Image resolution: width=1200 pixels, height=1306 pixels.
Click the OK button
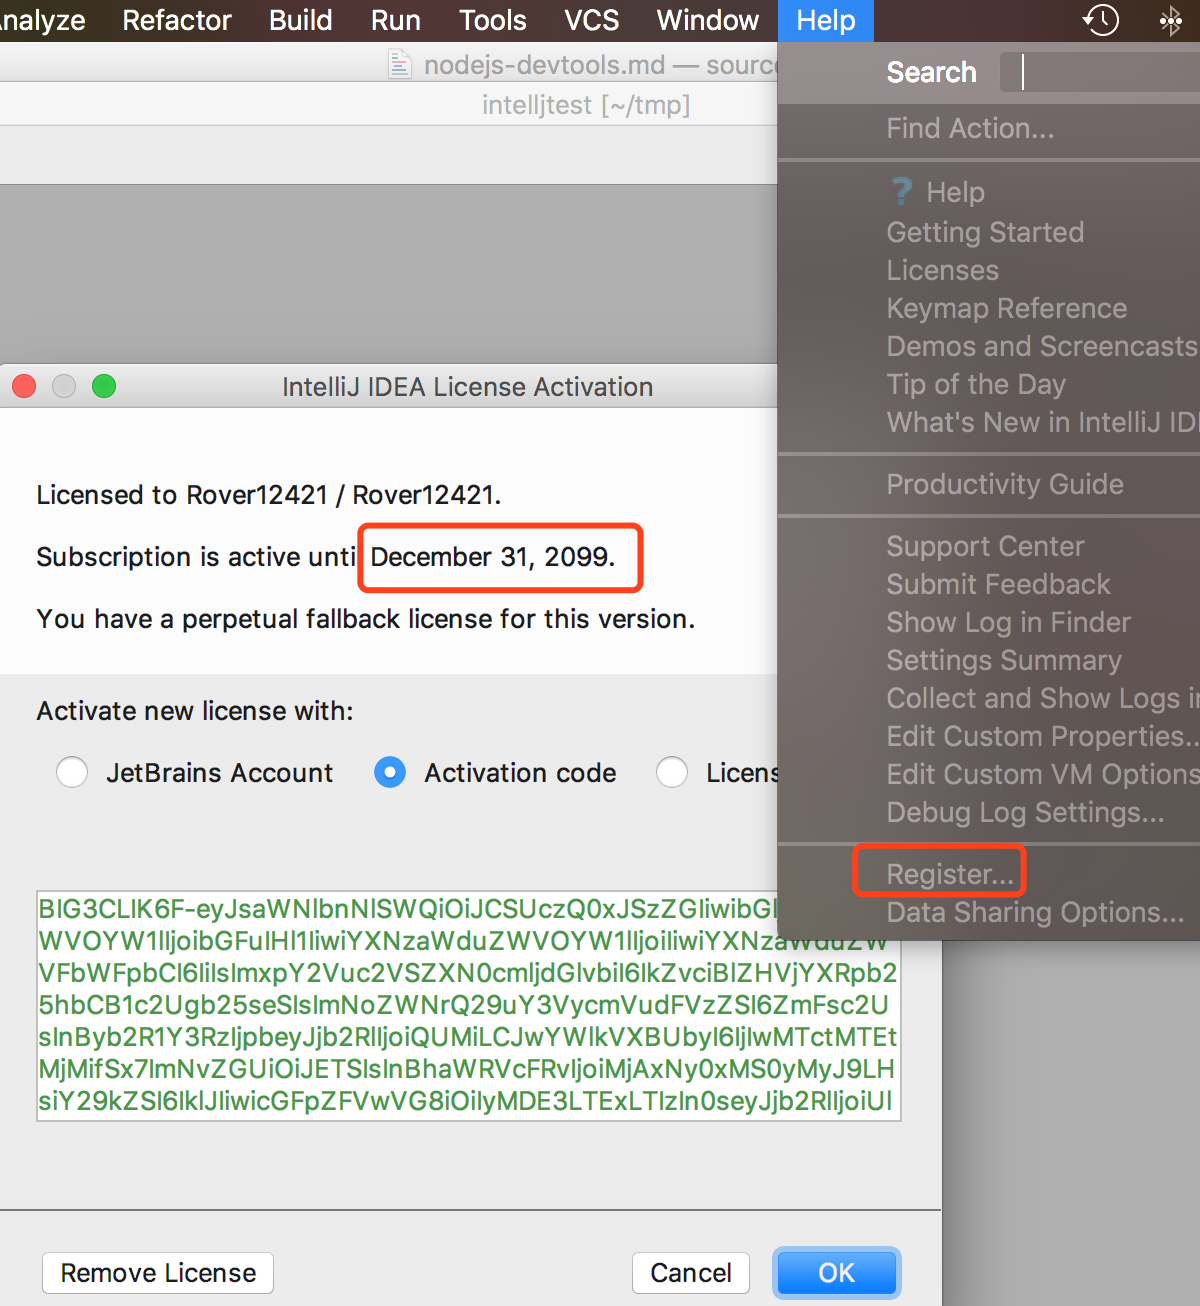pyautogui.click(x=836, y=1273)
